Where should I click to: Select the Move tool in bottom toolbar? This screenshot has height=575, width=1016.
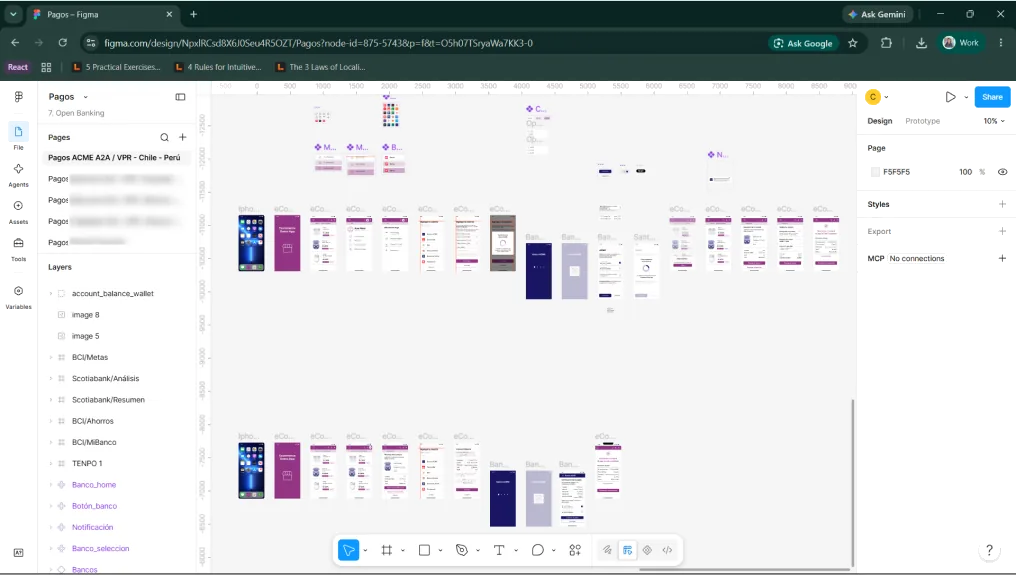[349, 550]
